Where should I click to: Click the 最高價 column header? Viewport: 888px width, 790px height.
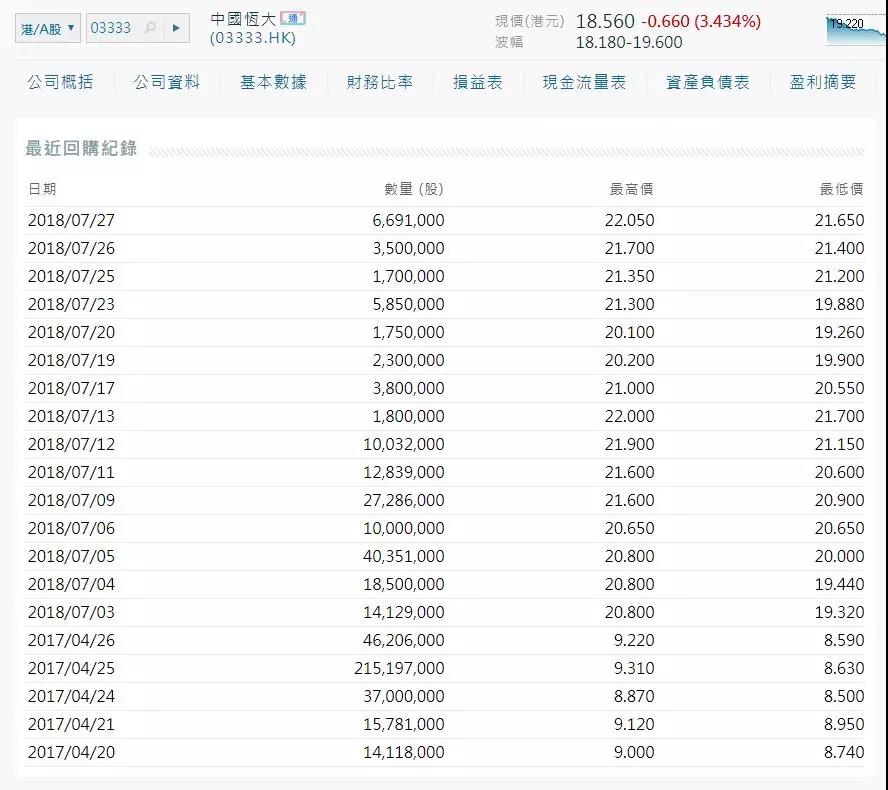click(x=631, y=189)
